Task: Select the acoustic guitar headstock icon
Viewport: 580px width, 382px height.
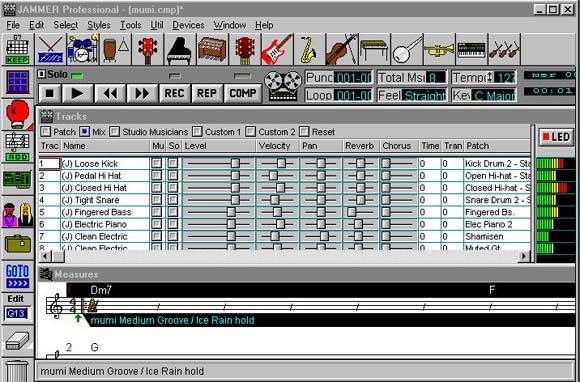Action: [245, 49]
